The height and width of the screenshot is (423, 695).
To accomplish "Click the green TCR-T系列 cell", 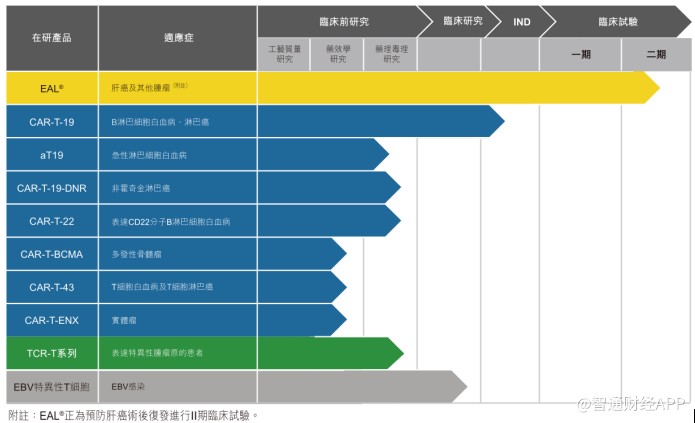I will [x=52, y=353].
